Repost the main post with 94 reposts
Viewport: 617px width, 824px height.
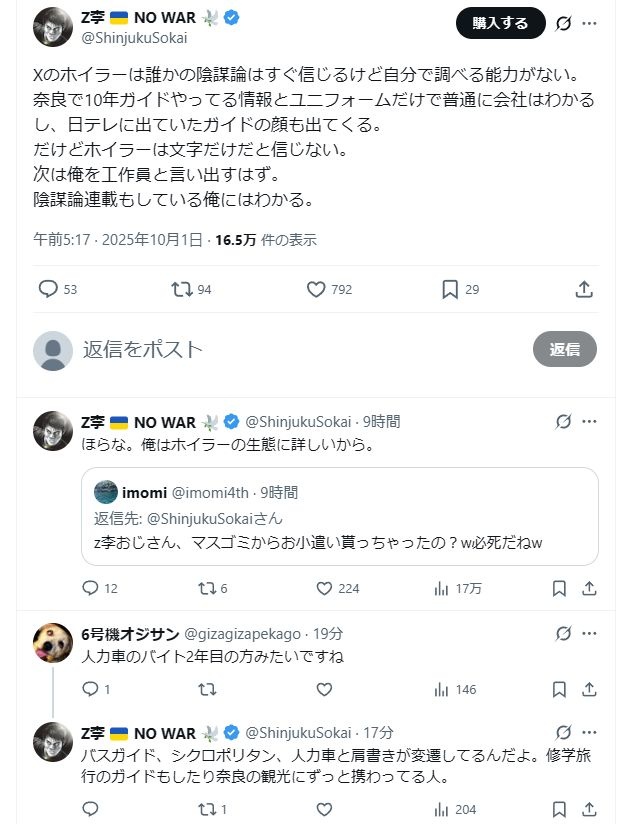coord(181,289)
